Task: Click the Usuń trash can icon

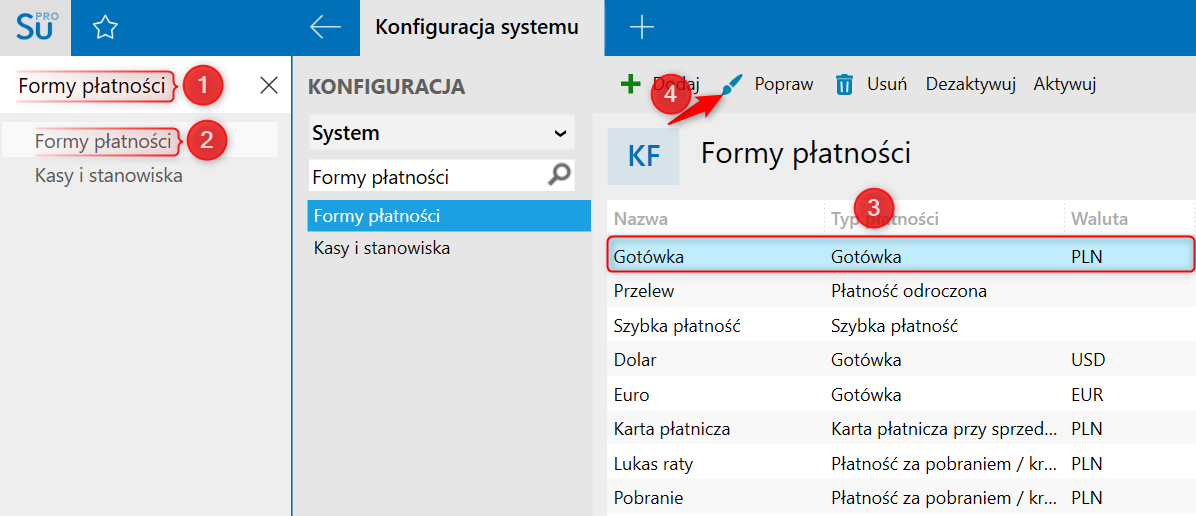Action: (x=844, y=84)
